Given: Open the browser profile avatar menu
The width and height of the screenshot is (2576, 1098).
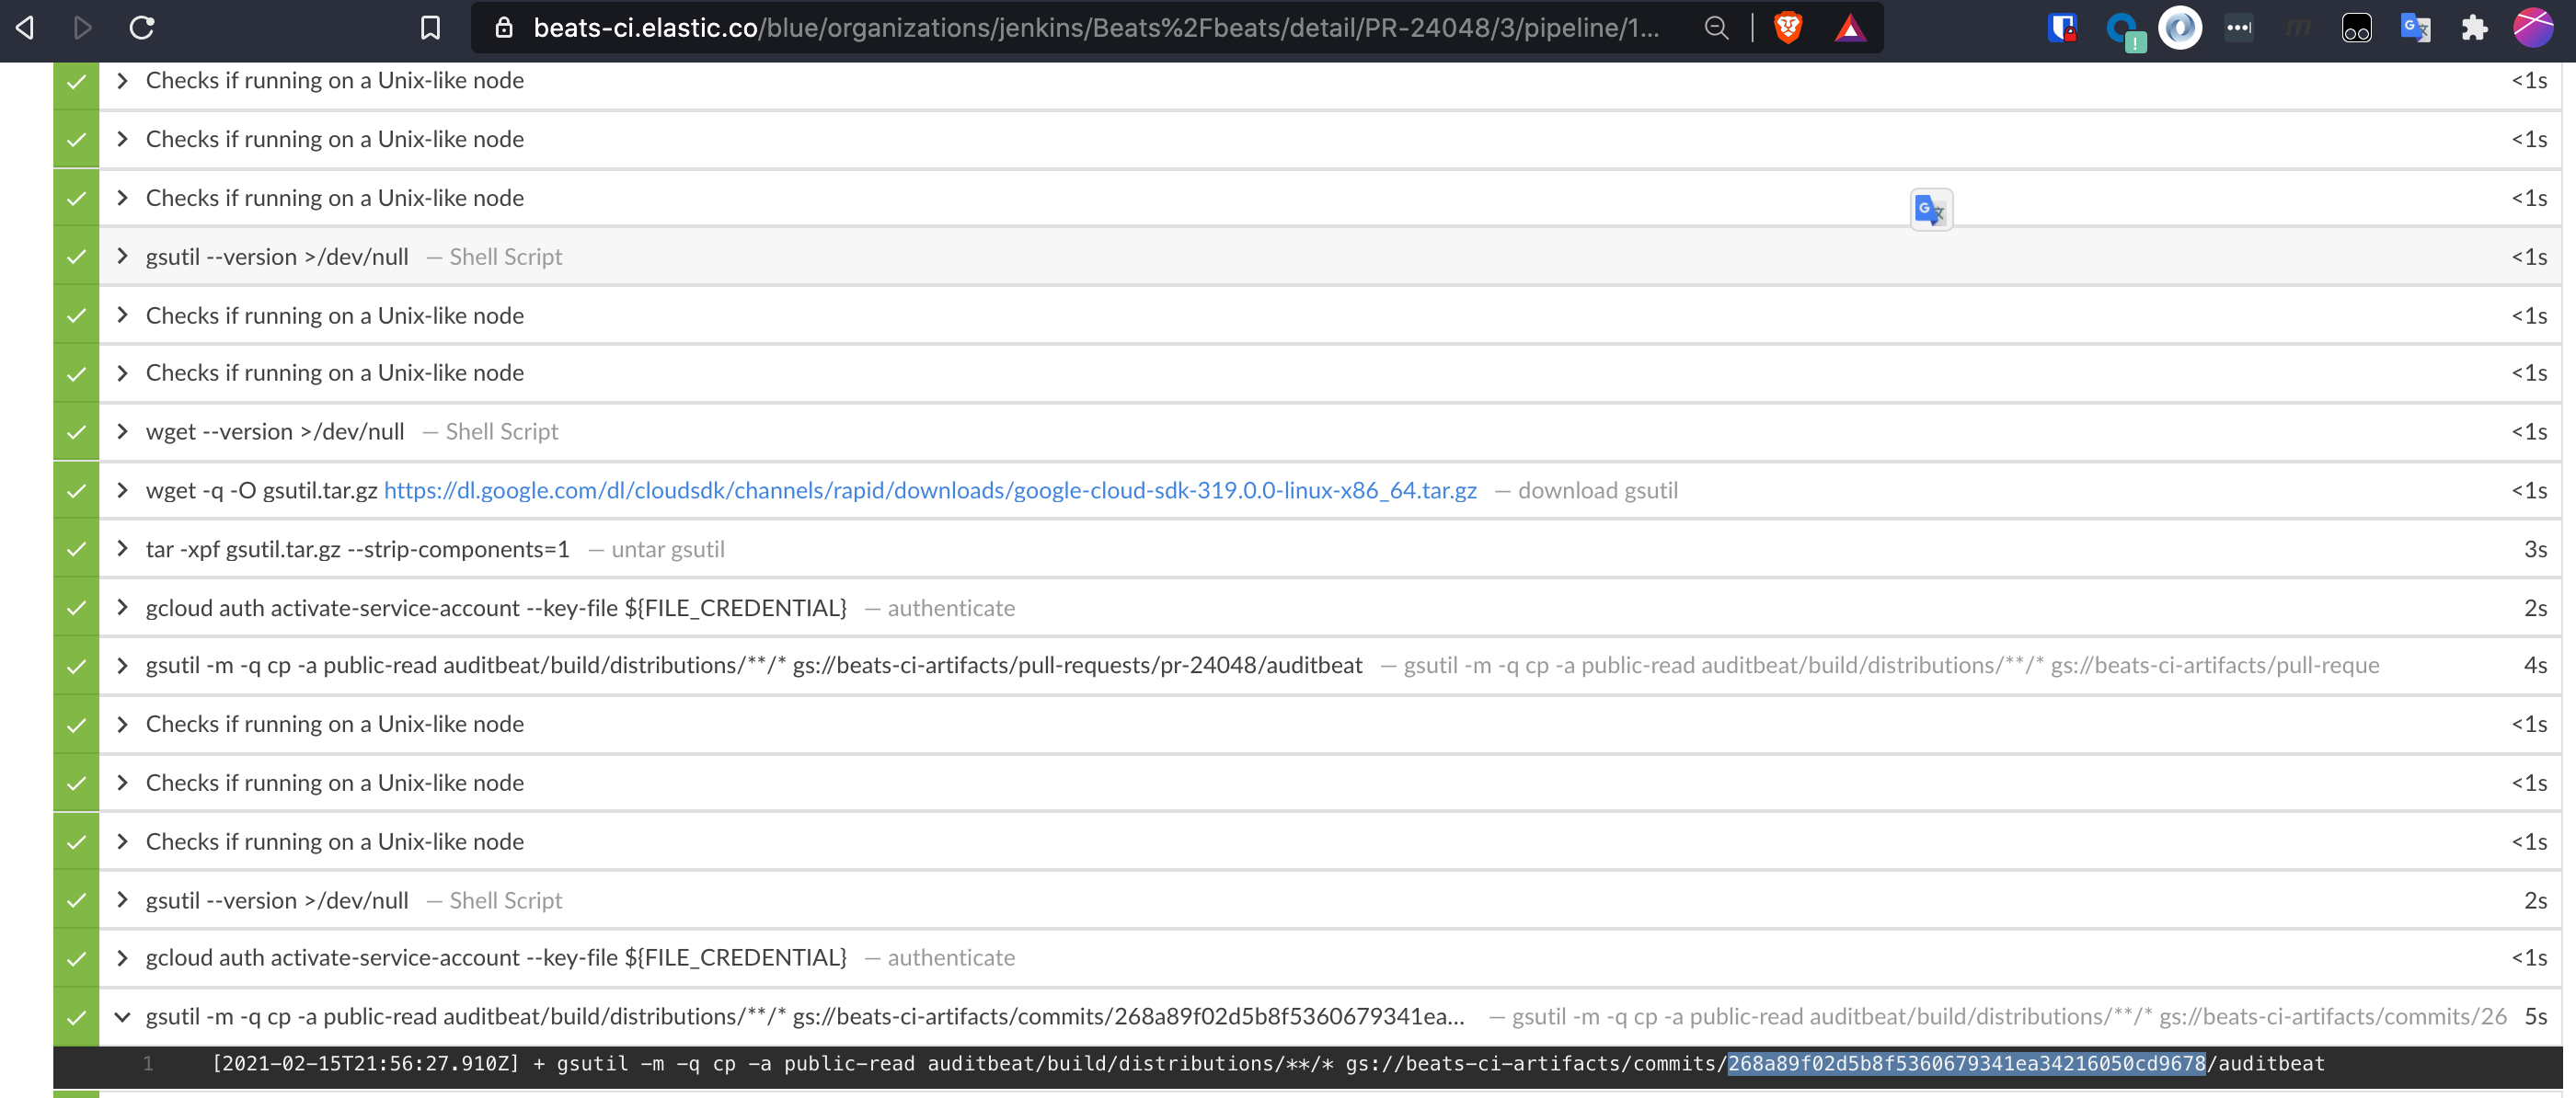Looking at the screenshot, I should (2532, 28).
